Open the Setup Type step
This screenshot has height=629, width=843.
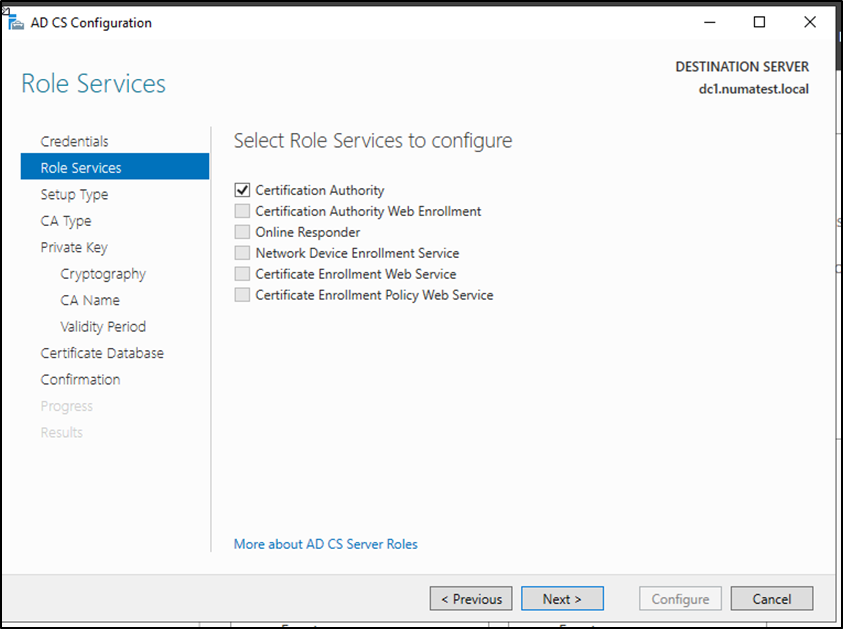[74, 194]
